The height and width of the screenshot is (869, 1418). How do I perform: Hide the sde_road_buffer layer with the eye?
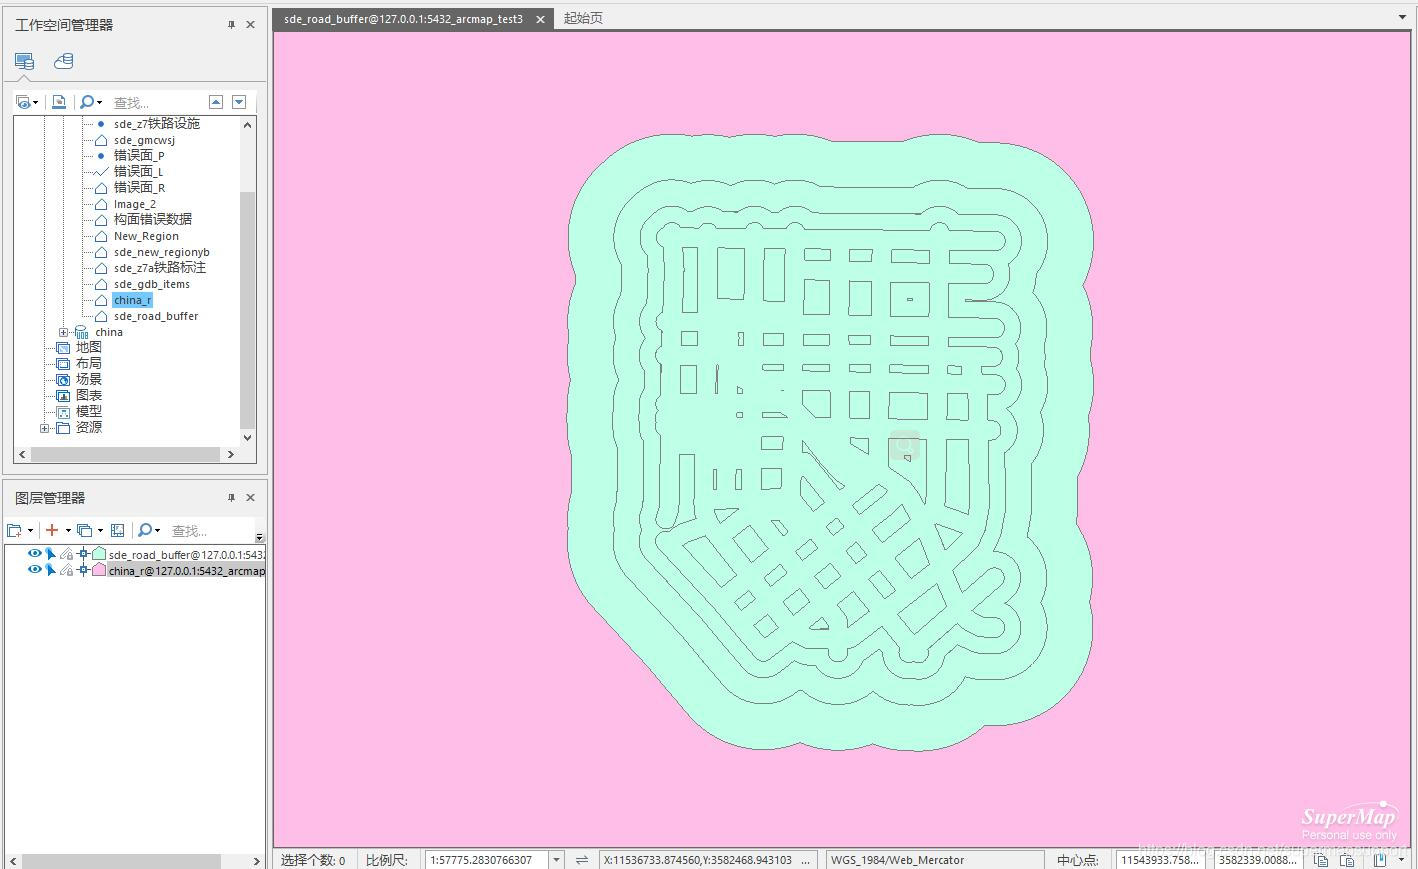[35, 554]
